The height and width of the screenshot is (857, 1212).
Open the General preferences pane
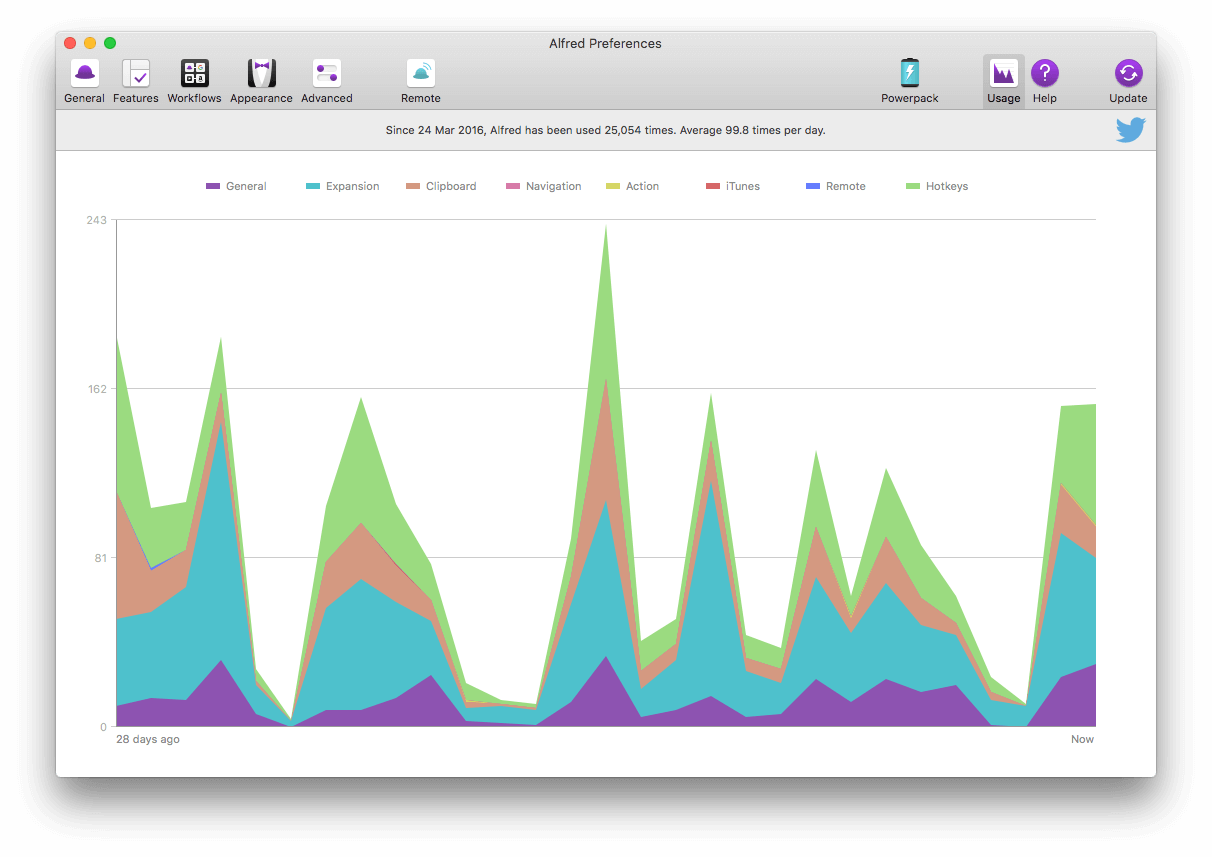coord(84,75)
